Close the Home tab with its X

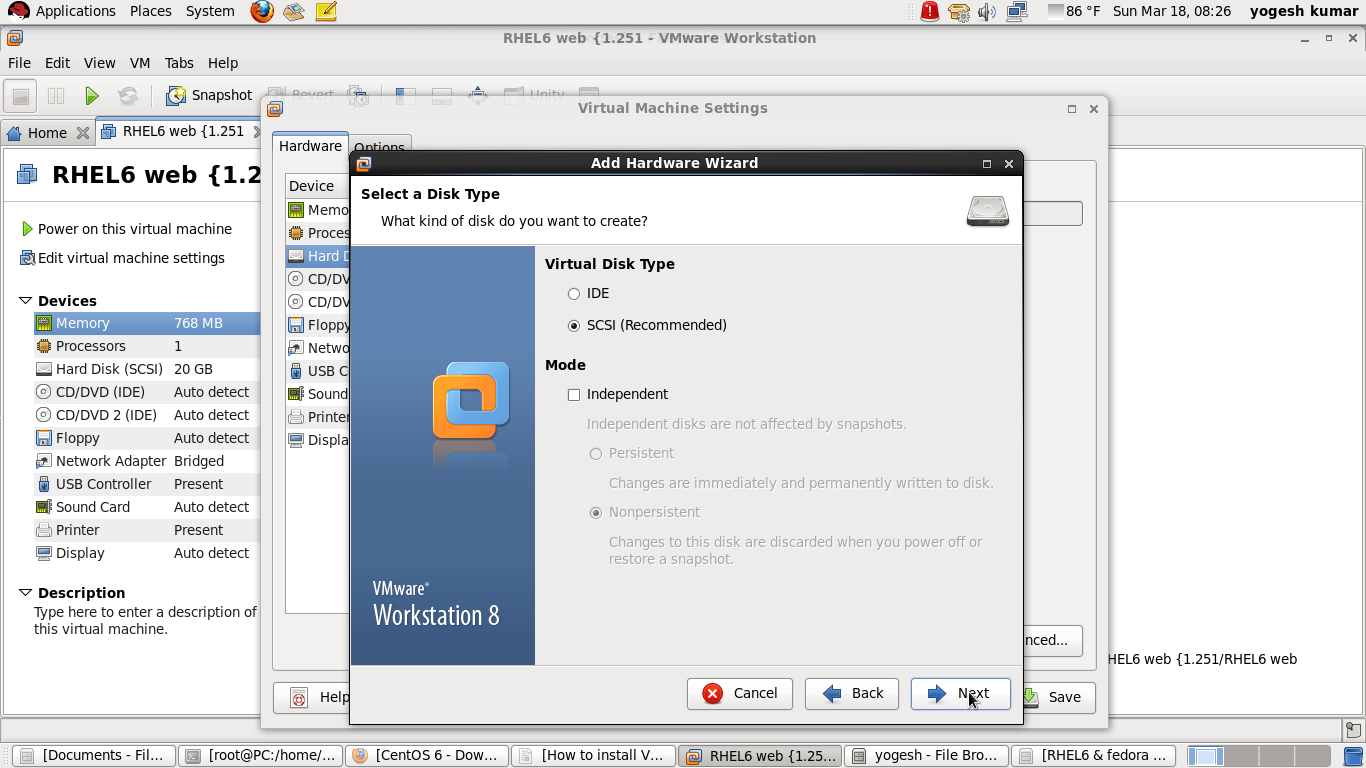83,132
